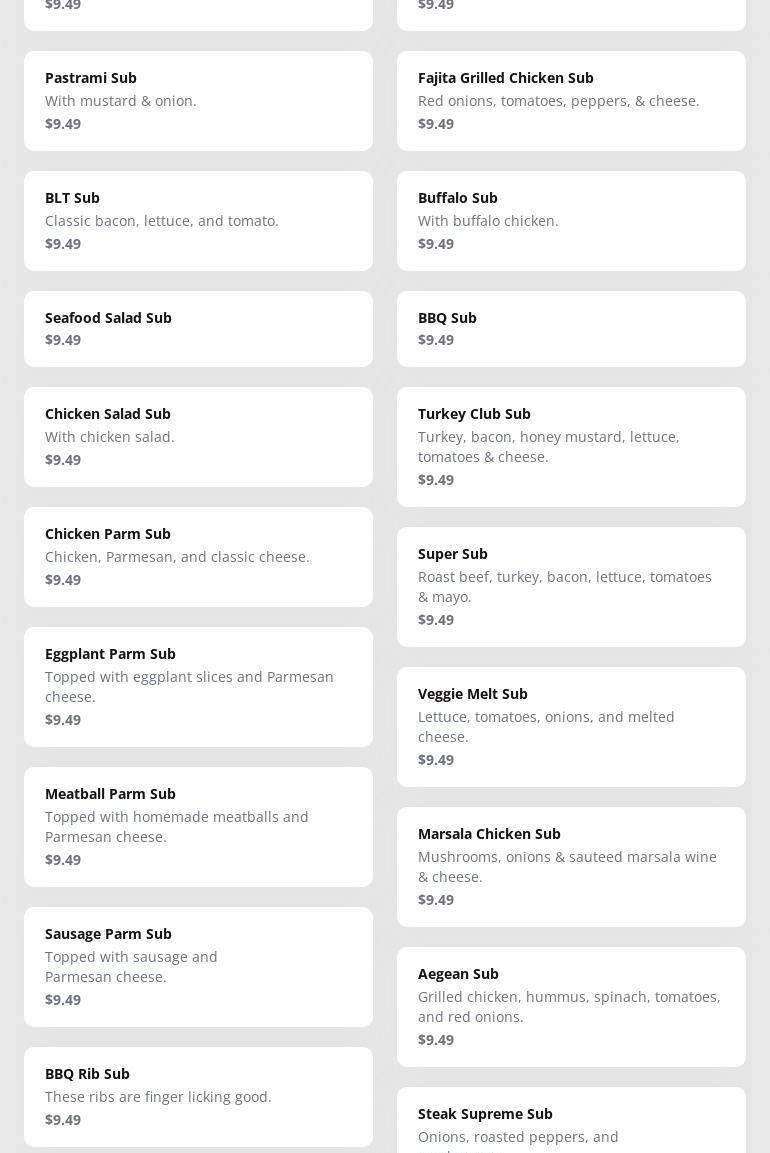The width and height of the screenshot is (770, 1153).
Task: Open the Pastrami Sub menu item
Action: point(198,100)
